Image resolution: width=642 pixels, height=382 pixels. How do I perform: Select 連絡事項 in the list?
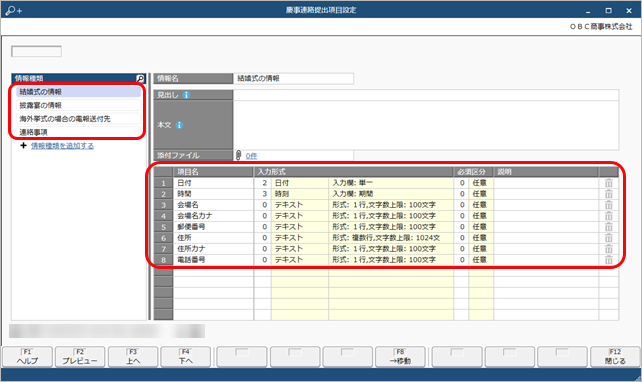tap(78, 132)
